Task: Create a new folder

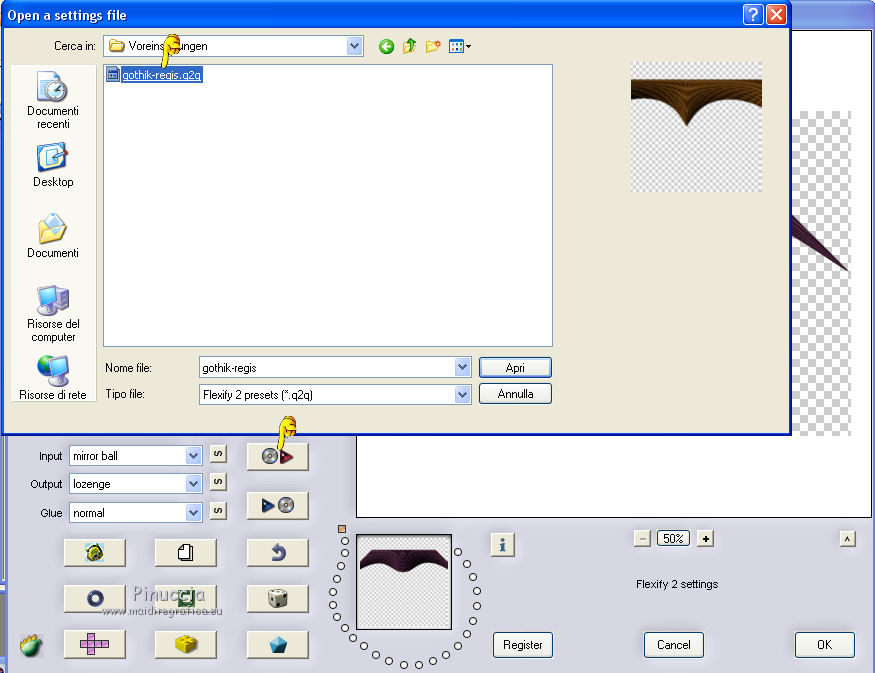Action: tap(433, 46)
